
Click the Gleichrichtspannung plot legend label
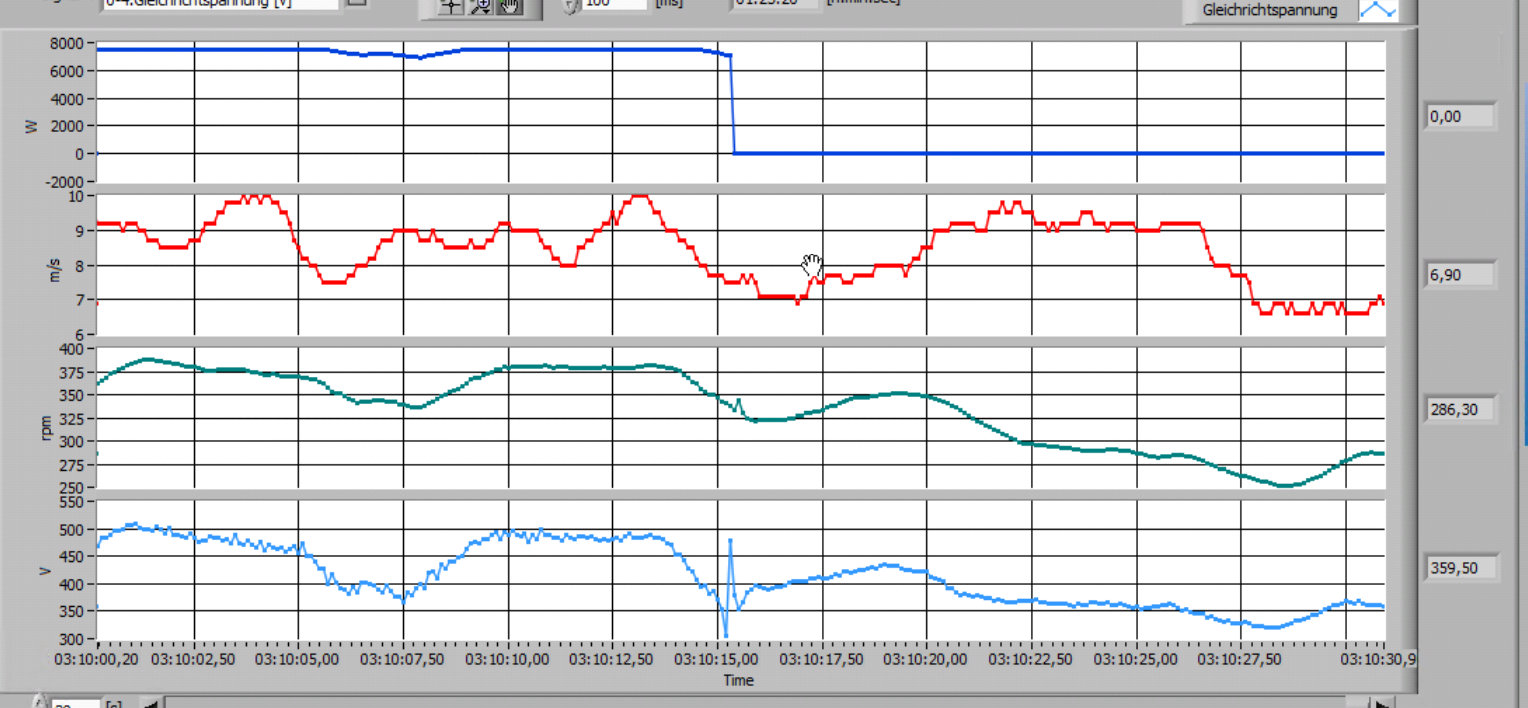click(x=1271, y=10)
